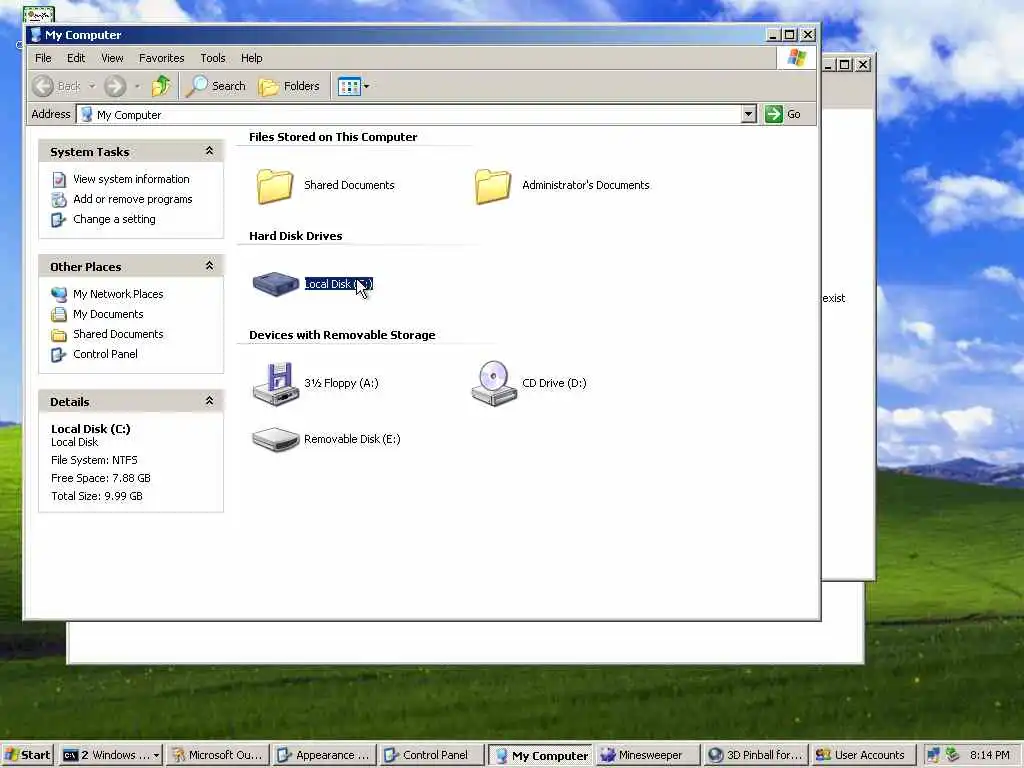Switch to User Accounts taskbar button
The image size is (1024, 768).
tap(862, 755)
